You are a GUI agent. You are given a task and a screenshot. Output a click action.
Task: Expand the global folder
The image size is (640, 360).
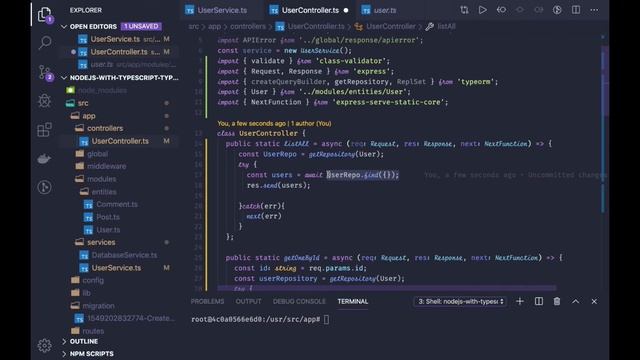98,154
